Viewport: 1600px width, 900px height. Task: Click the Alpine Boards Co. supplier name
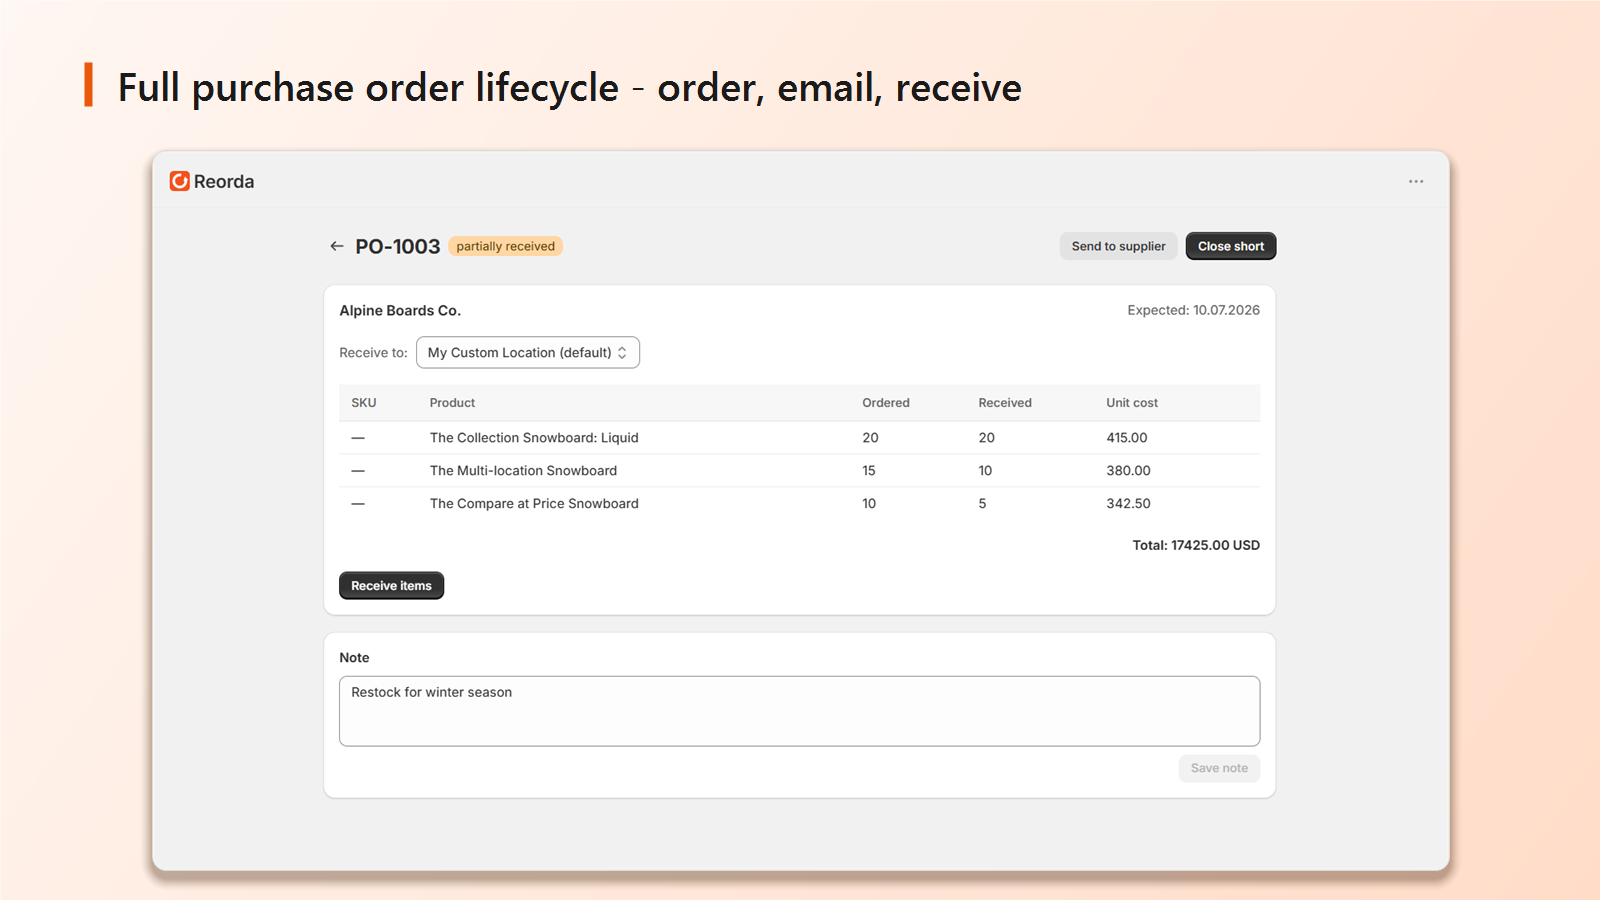[x=400, y=310]
